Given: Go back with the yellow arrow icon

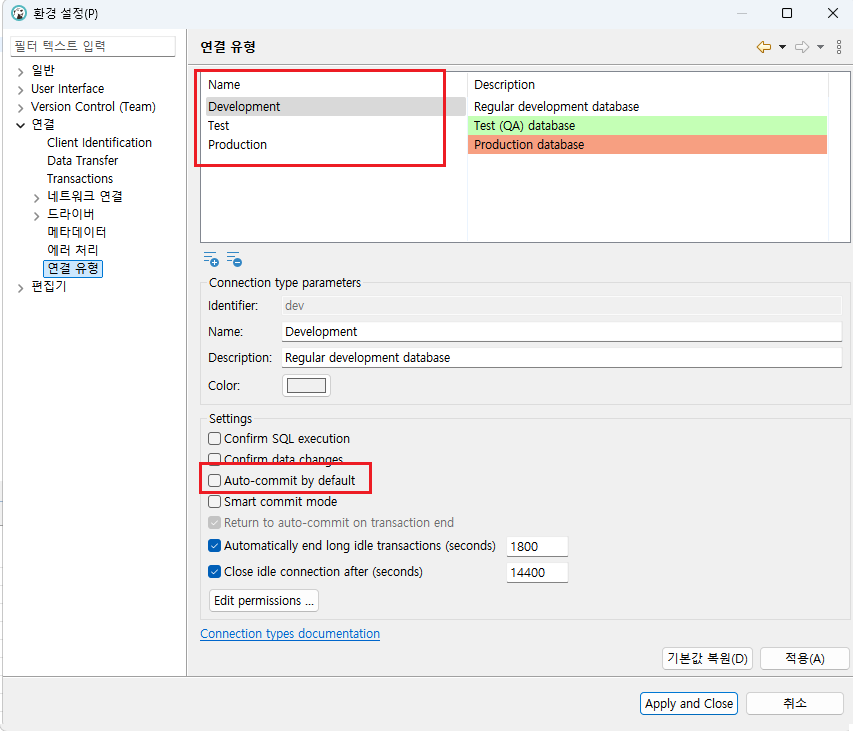Looking at the screenshot, I should (x=764, y=47).
